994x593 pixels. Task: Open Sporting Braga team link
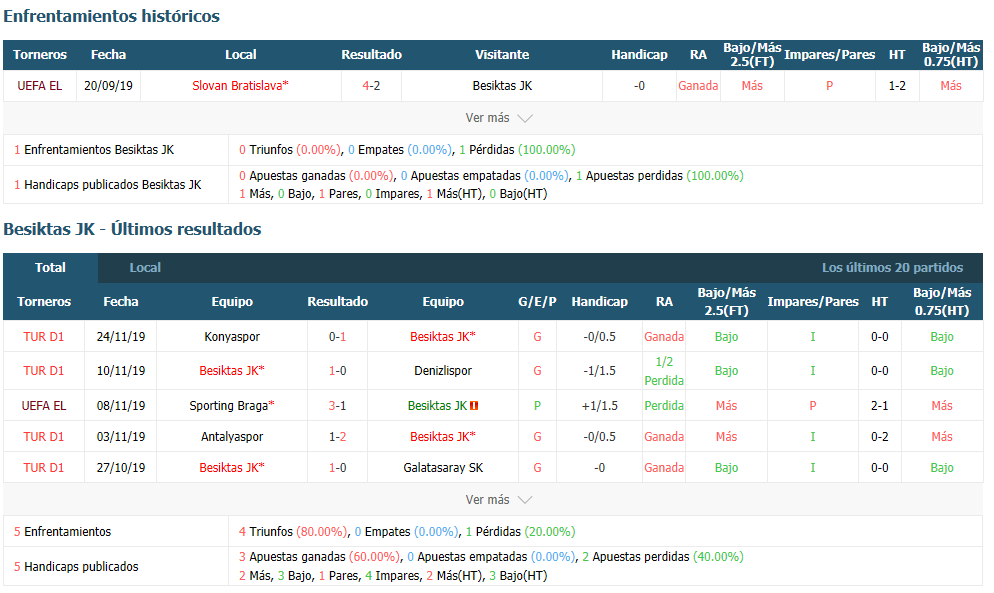[x=232, y=406]
